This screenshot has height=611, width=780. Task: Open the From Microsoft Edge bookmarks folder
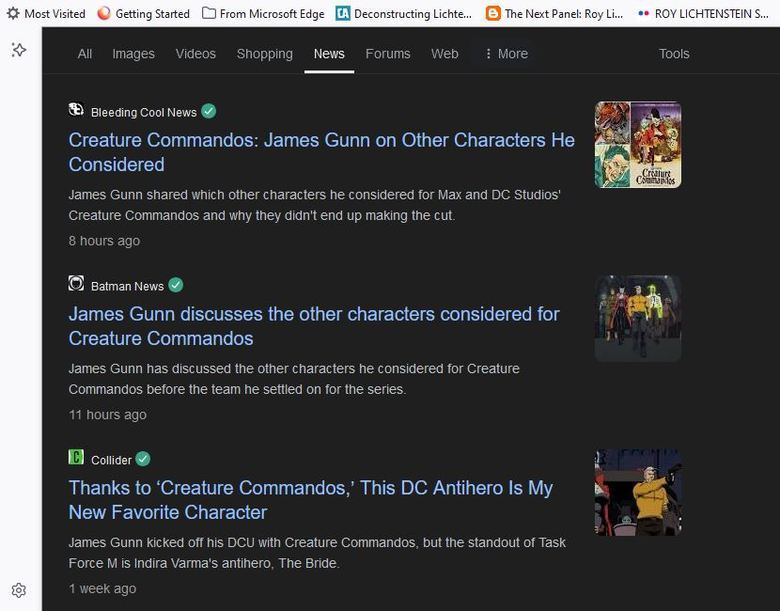point(263,13)
